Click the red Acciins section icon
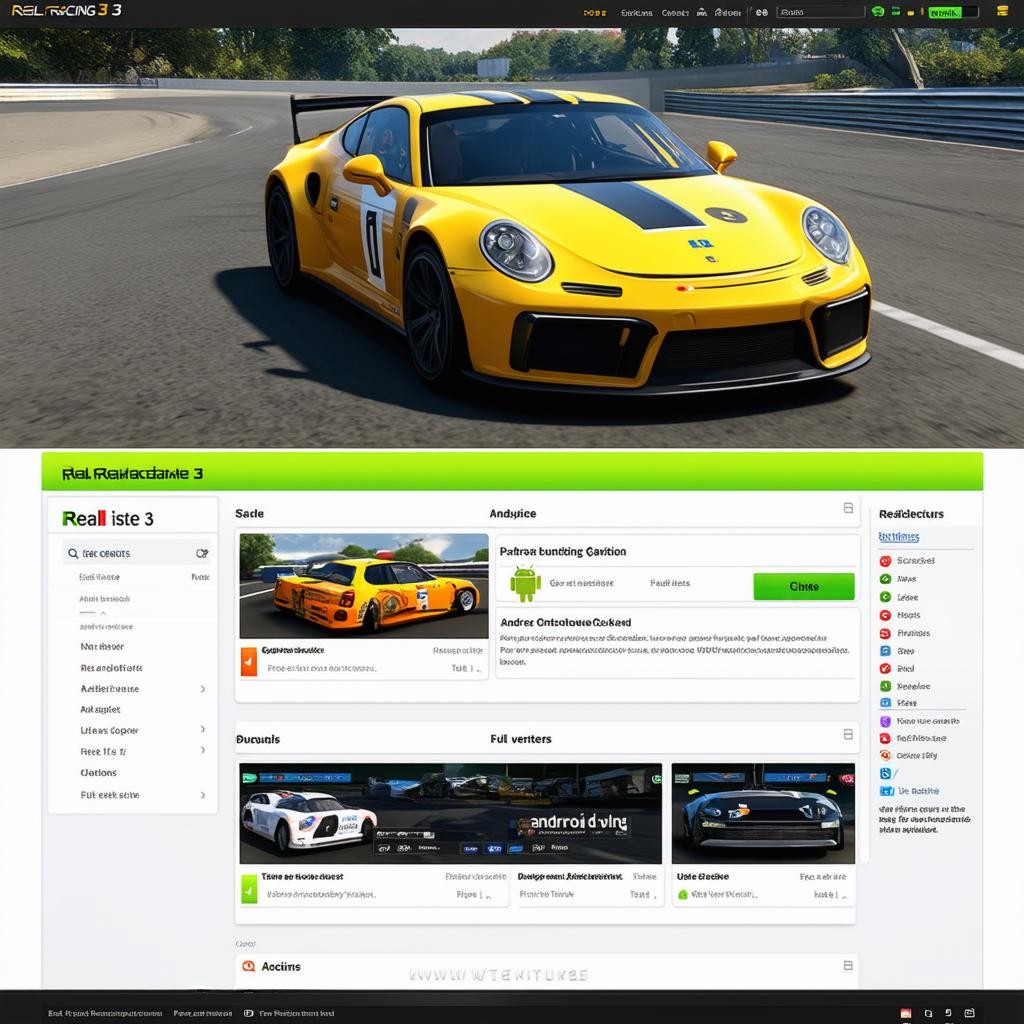The width and height of the screenshot is (1024, 1024). 248,966
